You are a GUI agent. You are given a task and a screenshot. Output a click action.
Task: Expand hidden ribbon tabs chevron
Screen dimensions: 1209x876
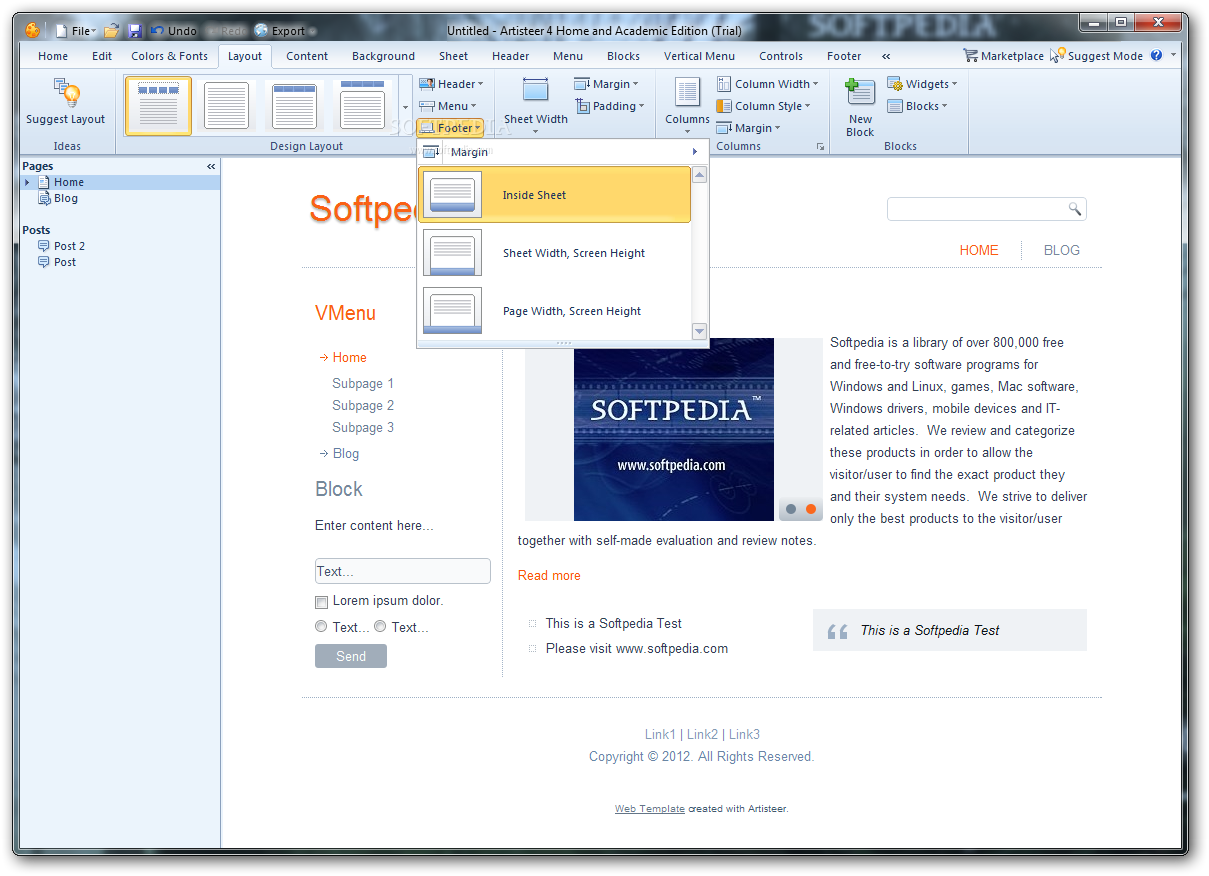tap(886, 57)
